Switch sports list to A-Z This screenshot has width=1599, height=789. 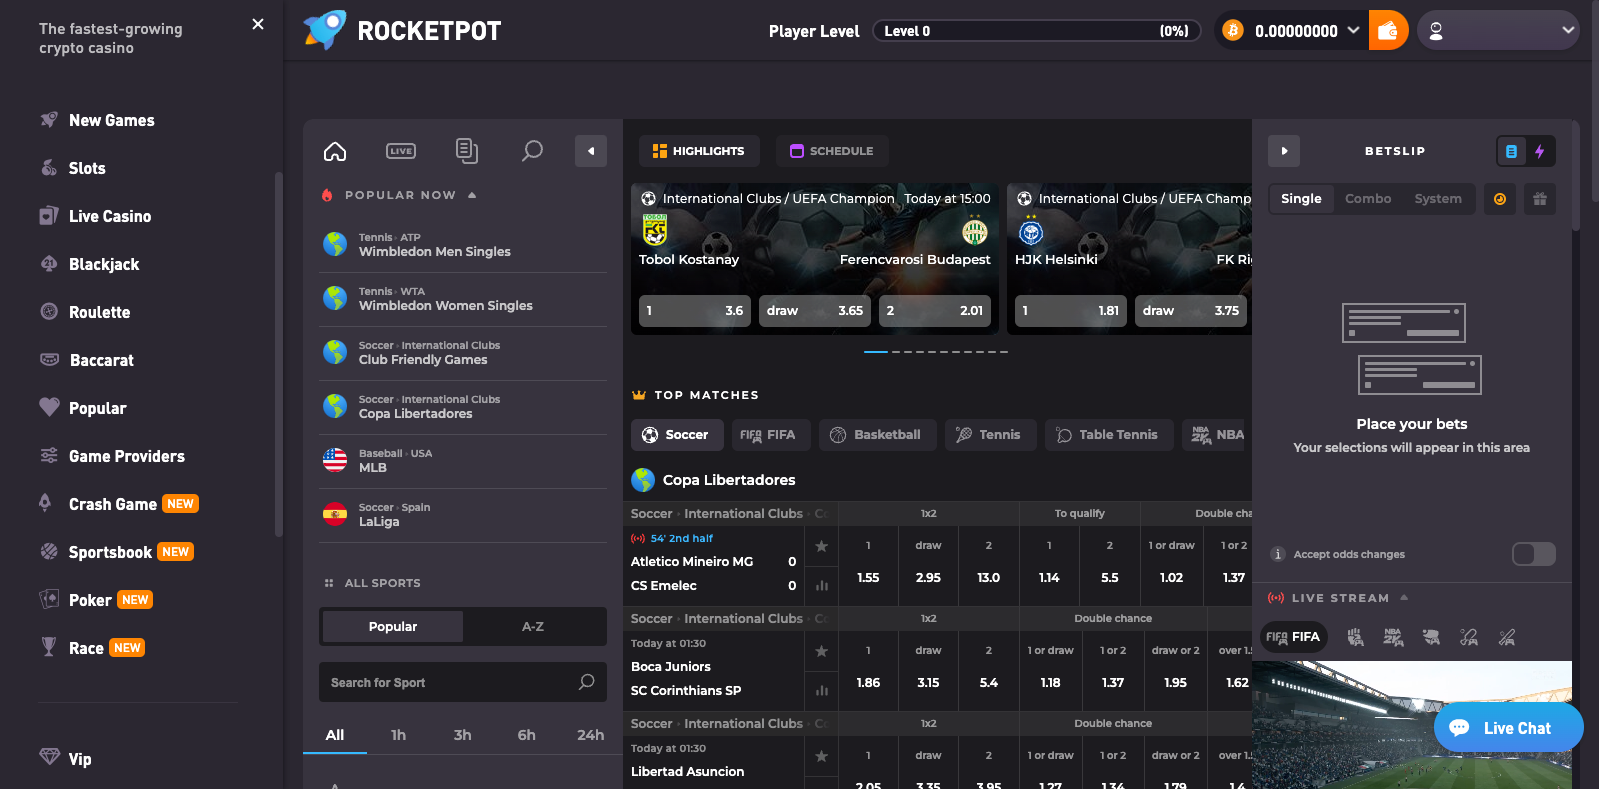(x=533, y=627)
